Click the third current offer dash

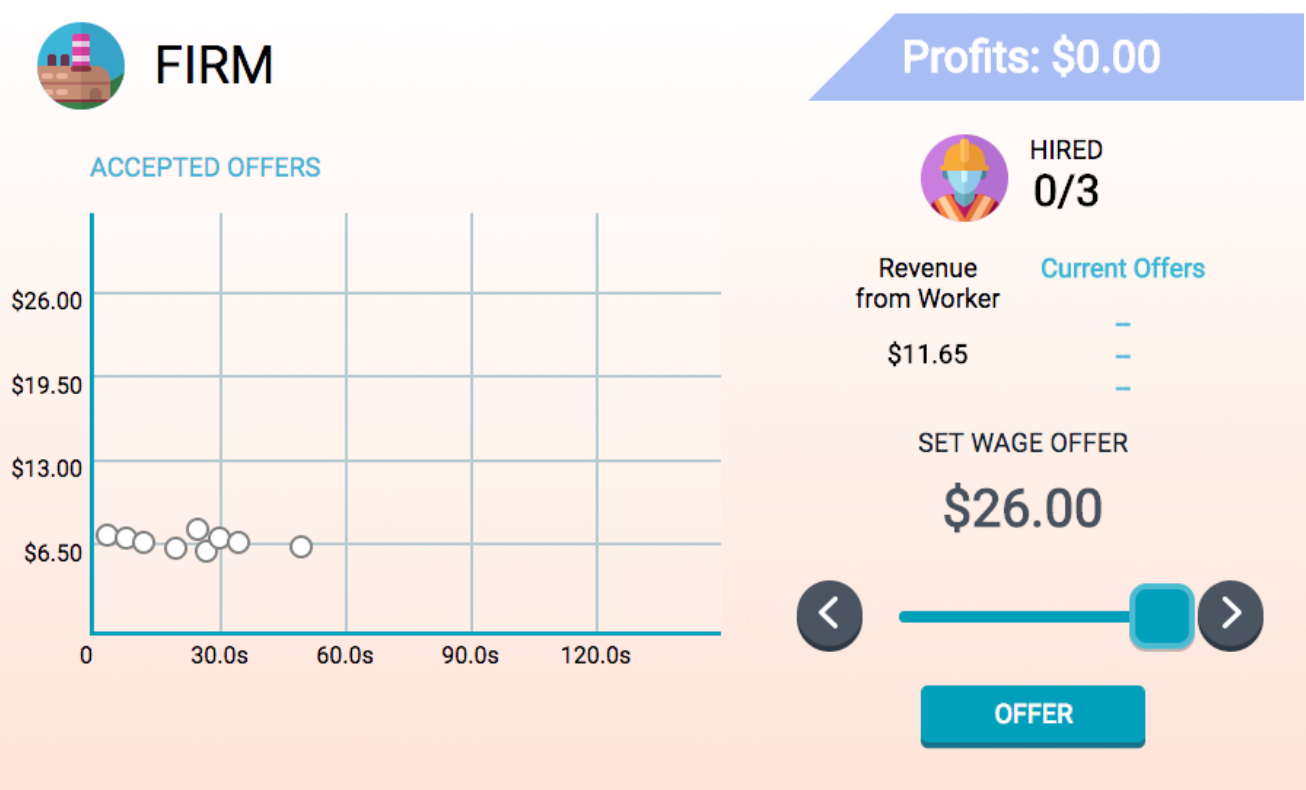coord(1122,388)
